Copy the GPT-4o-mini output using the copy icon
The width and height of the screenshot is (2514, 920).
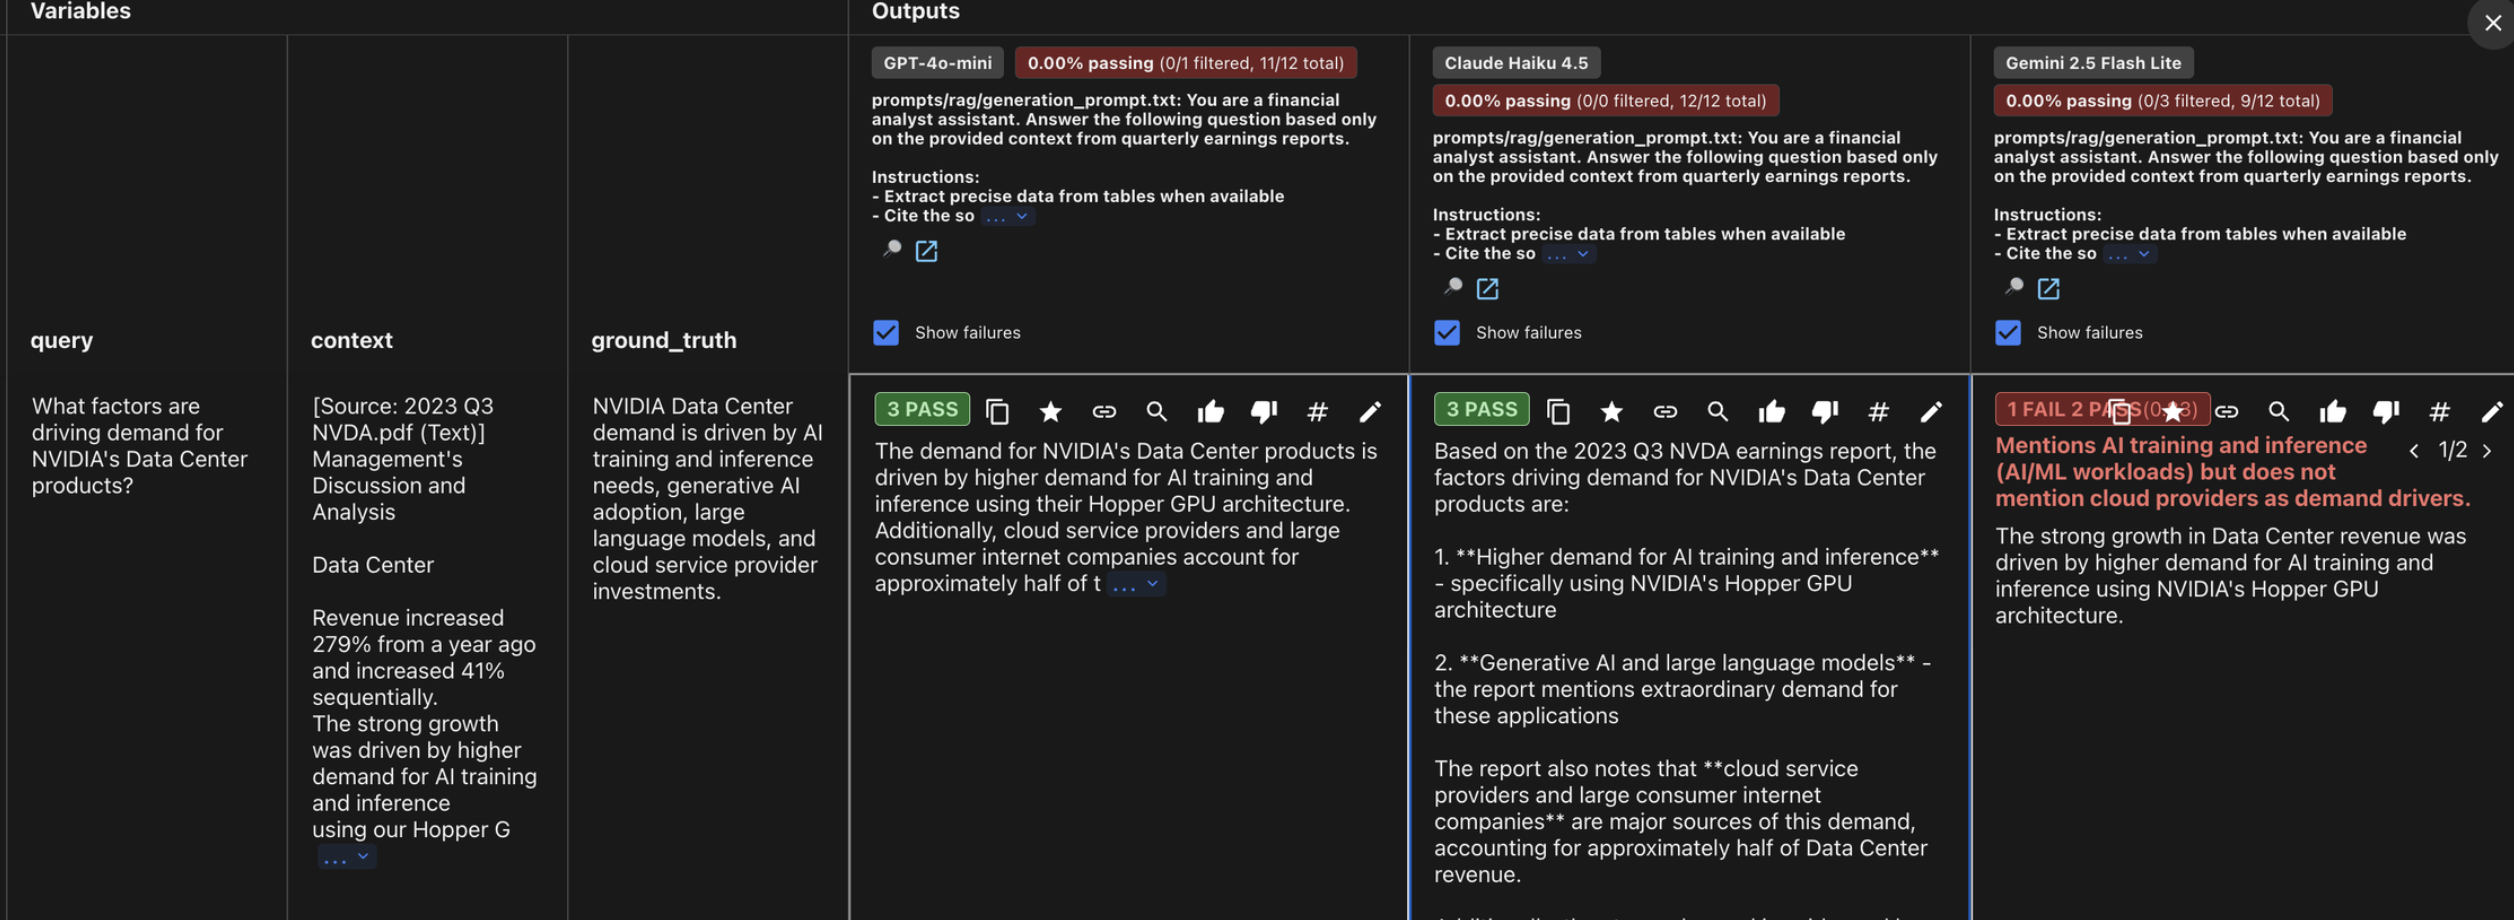997,411
